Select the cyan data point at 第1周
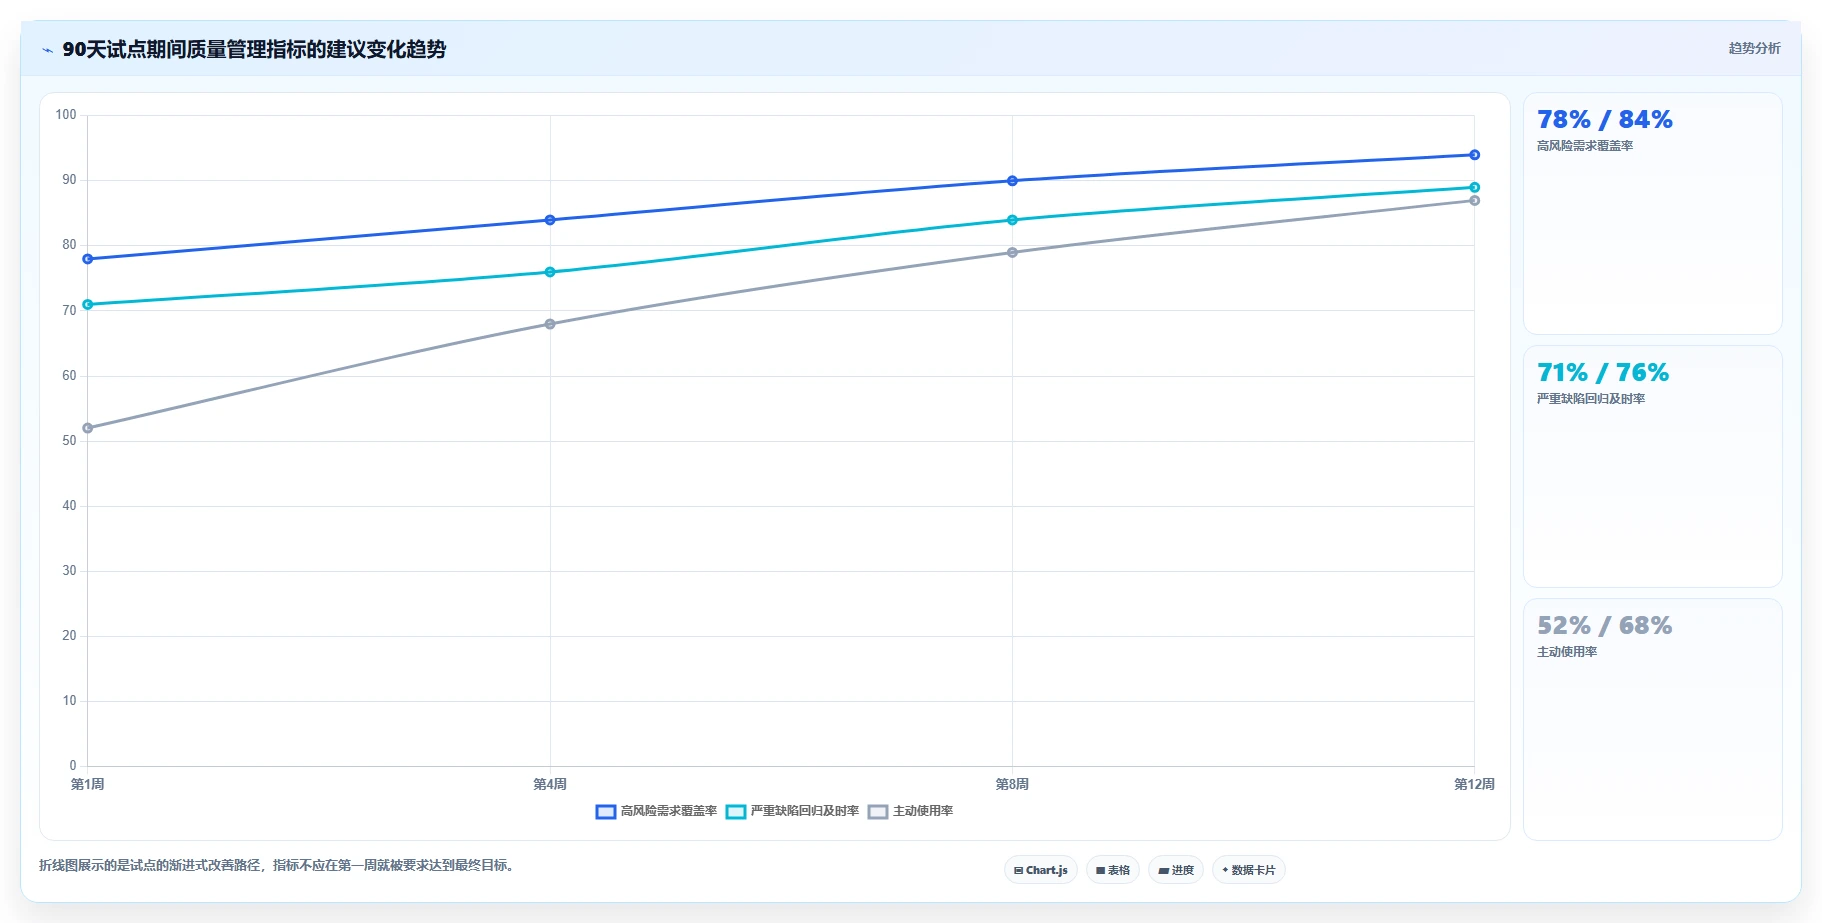The width and height of the screenshot is (1822, 923). (88, 304)
